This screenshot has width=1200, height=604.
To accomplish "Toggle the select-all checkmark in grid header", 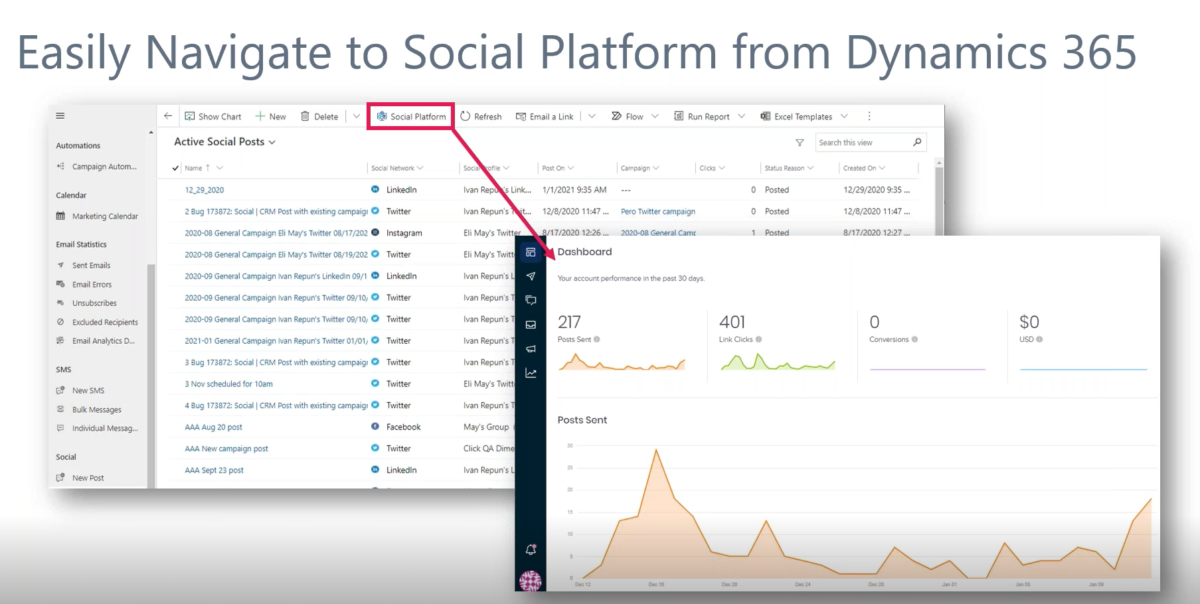I will (x=176, y=168).
